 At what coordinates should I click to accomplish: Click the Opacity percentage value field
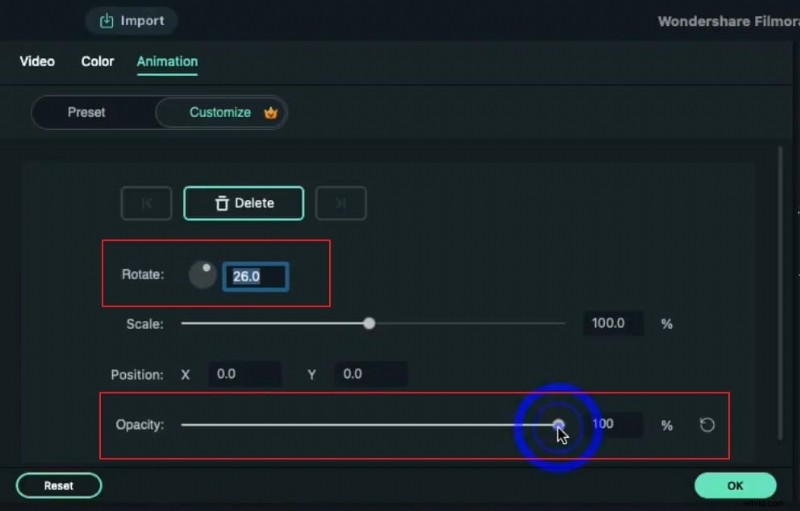(614, 425)
